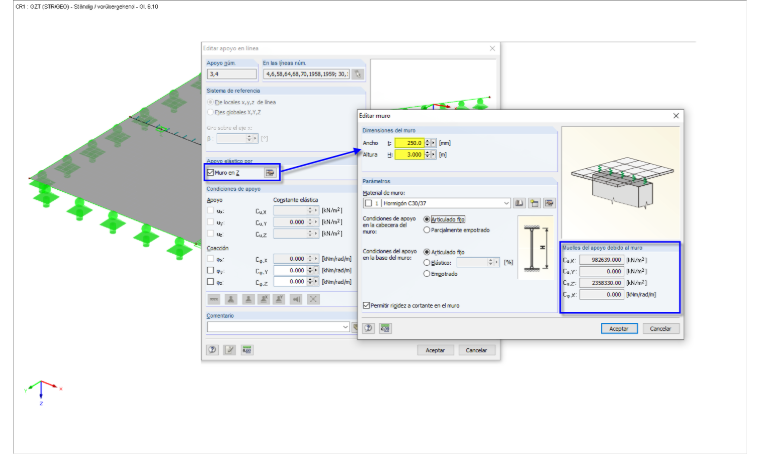Click units/decimals icon in Editar muro dialog

(x=385, y=328)
